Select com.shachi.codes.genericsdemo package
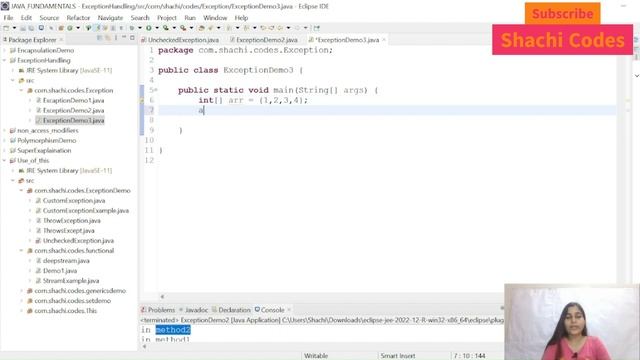Viewport: 640px width, 360px height. 77,291
